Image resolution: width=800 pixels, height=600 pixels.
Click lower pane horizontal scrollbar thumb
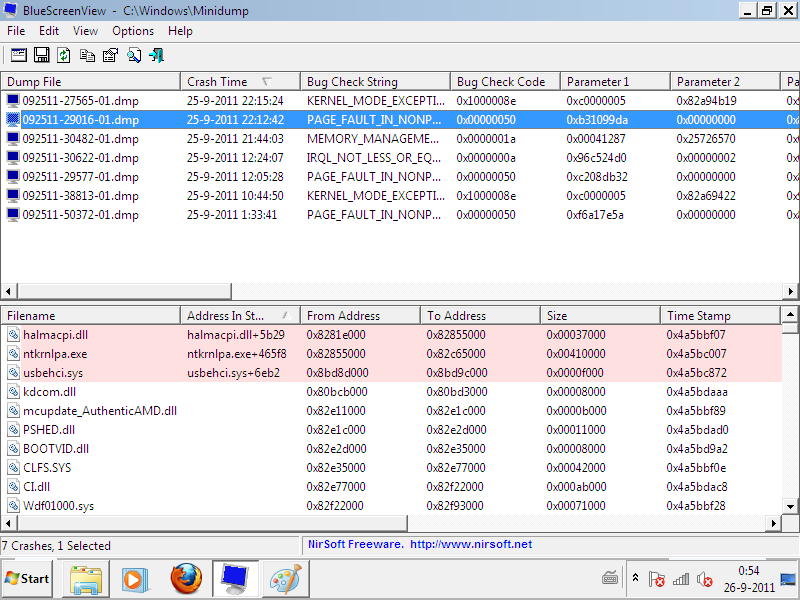tap(212, 523)
